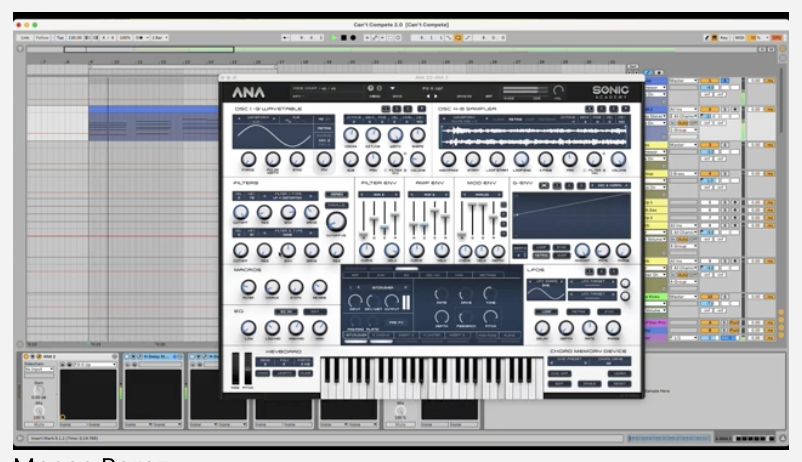
Task: Open the first LFO Target dropdown
Action: [x=592, y=282]
